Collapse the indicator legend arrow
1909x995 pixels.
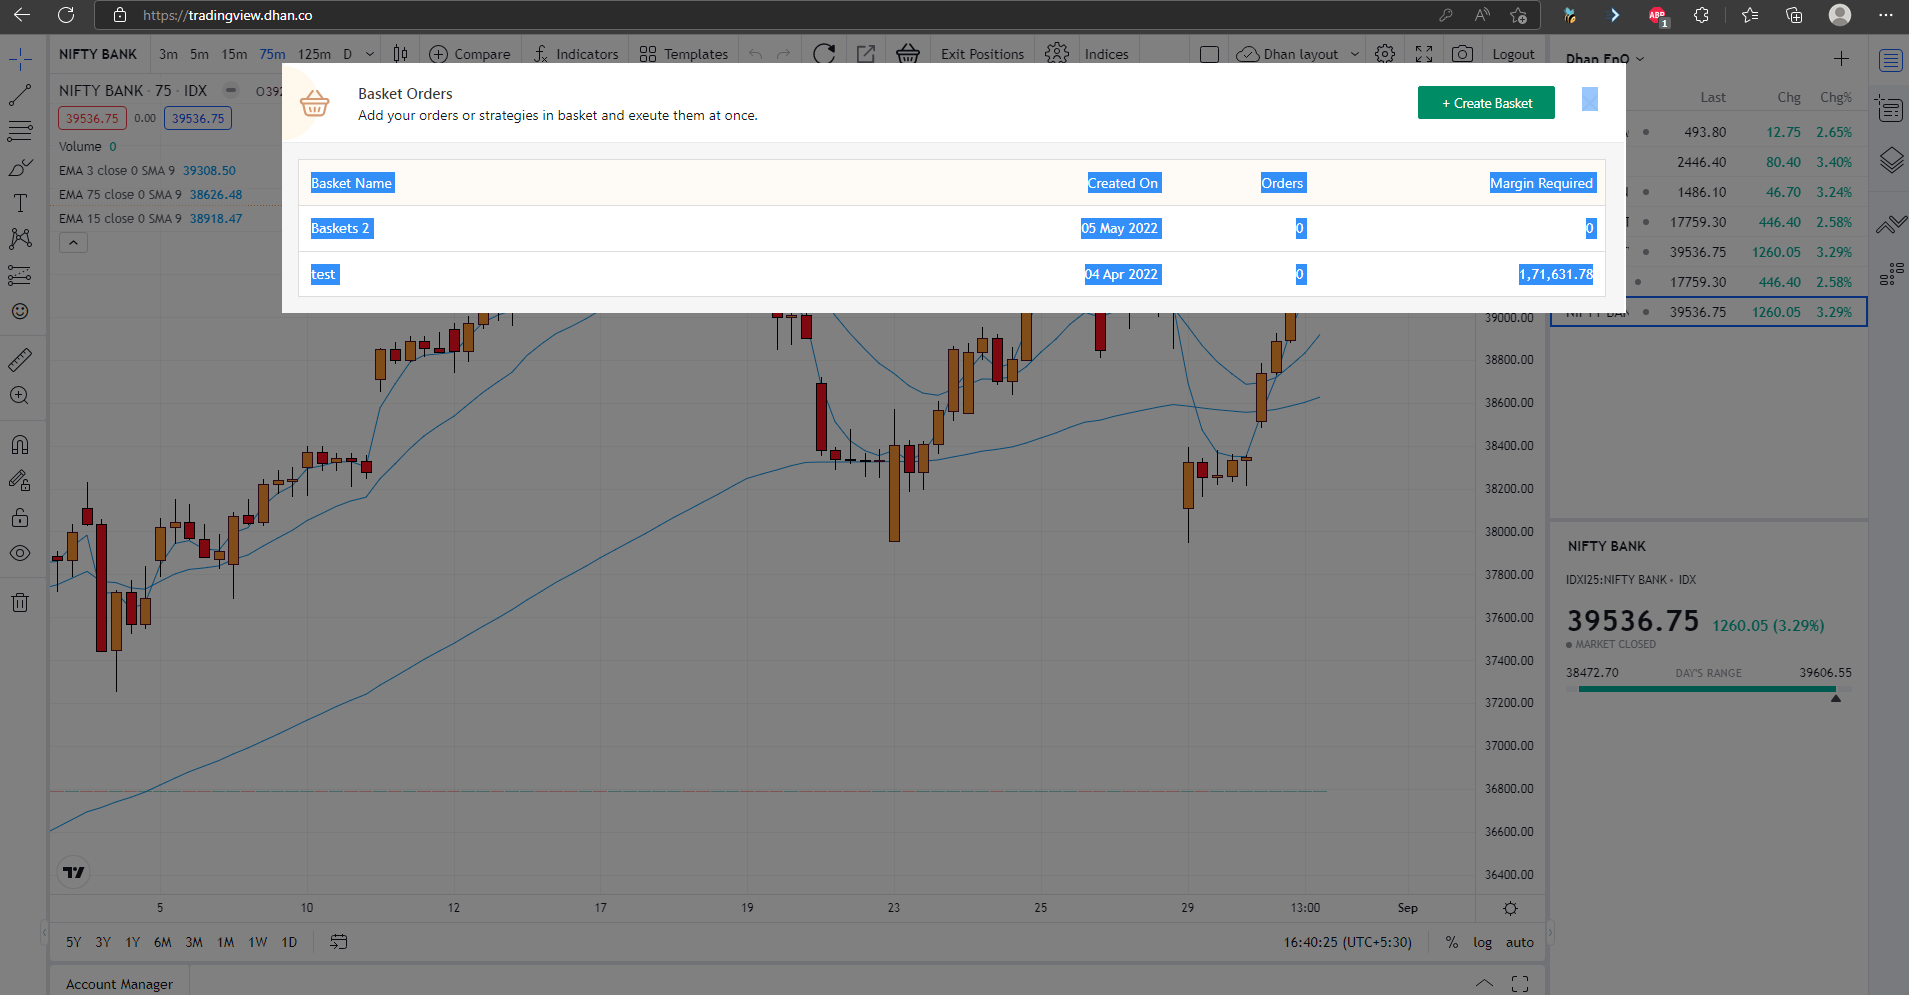click(x=73, y=242)
